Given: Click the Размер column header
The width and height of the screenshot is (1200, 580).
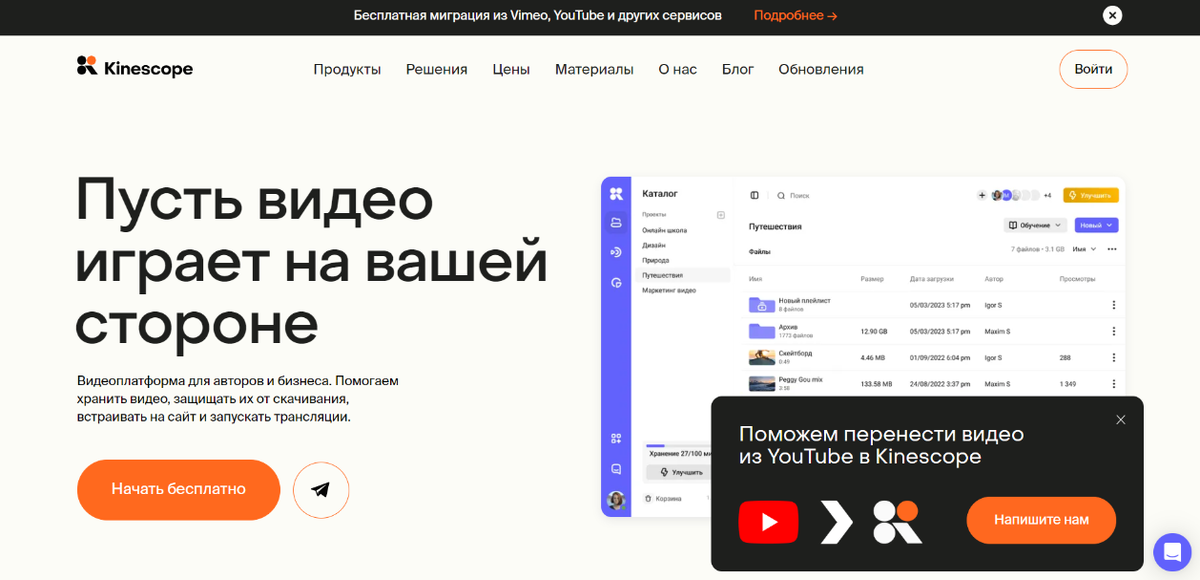Looking at the screenshot, I should click(x=872, y=279).
